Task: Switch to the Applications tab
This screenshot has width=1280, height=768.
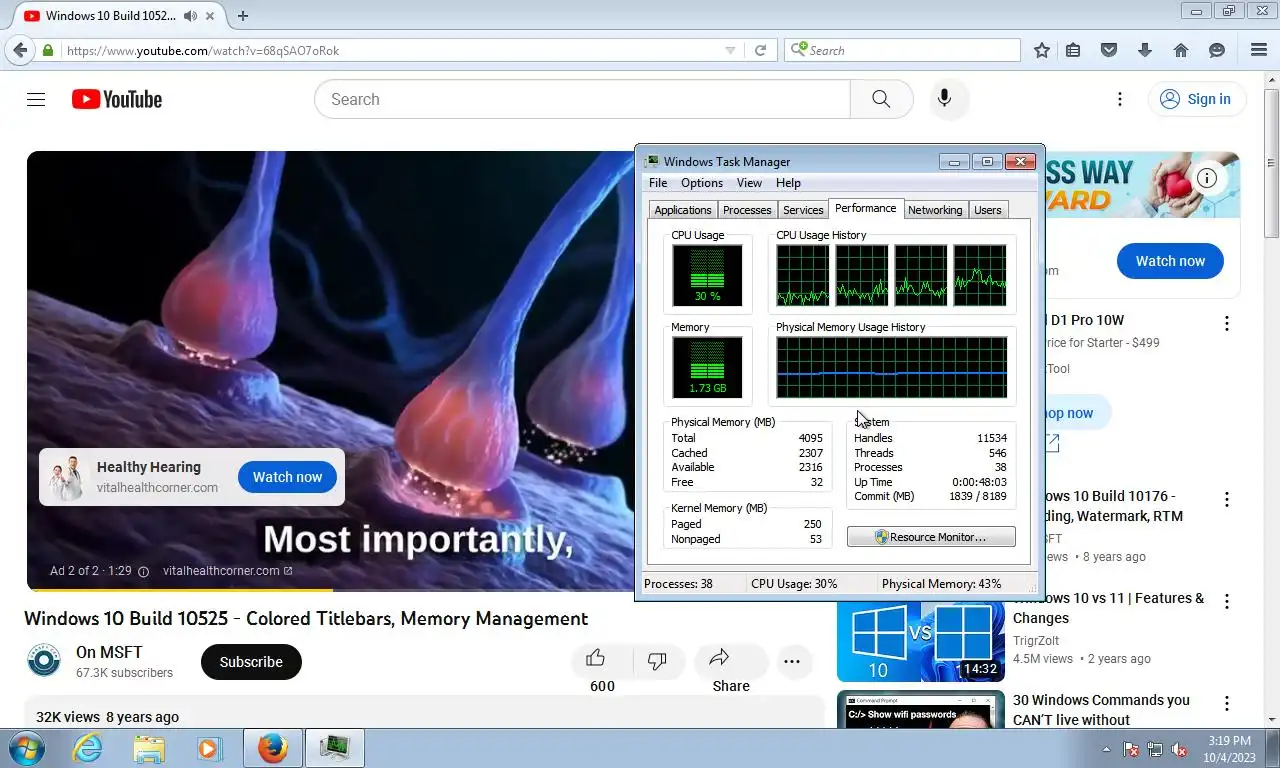Action: [x=683, y=210]
